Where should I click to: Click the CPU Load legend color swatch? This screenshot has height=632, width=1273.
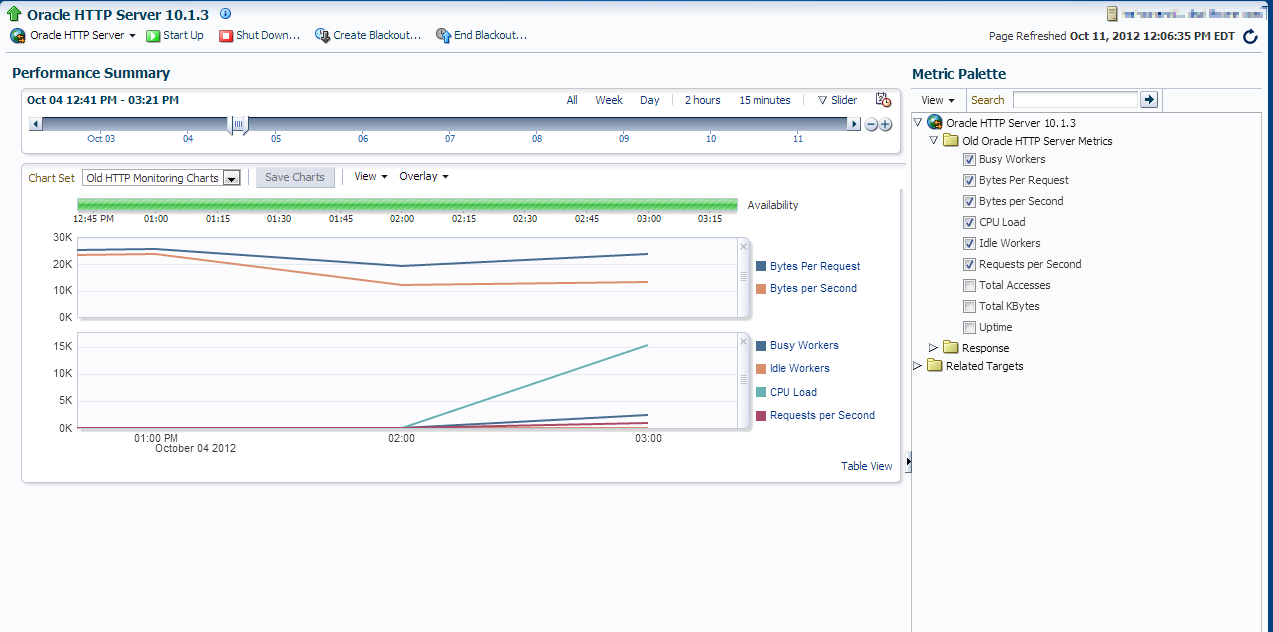pos(761,392)
